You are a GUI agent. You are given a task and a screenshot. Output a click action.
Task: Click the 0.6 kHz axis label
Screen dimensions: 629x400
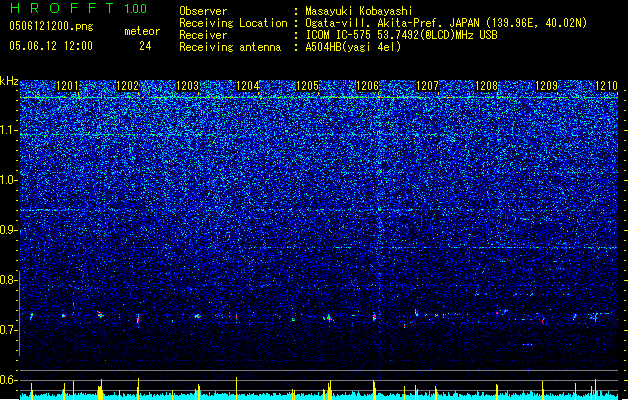(x=9, y=380)
